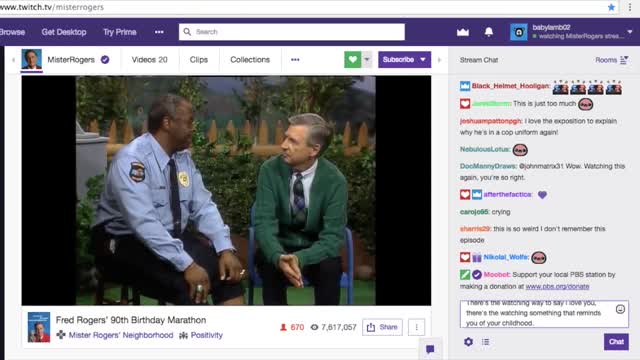
Task: Switch to the Videos 20 tab
Action: point(149,60)
